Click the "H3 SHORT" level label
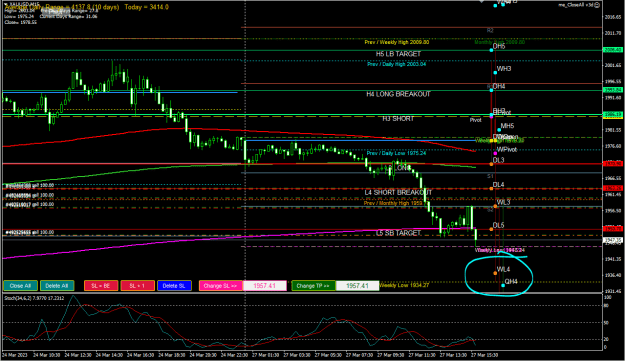 click(x=398, y=119)
